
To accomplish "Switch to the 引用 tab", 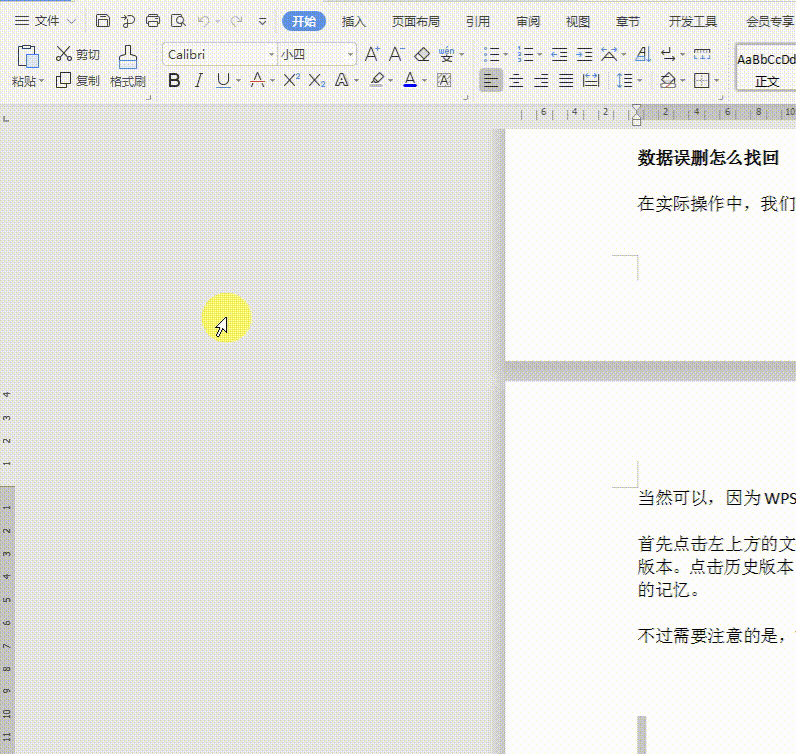I will pos(478,21).
